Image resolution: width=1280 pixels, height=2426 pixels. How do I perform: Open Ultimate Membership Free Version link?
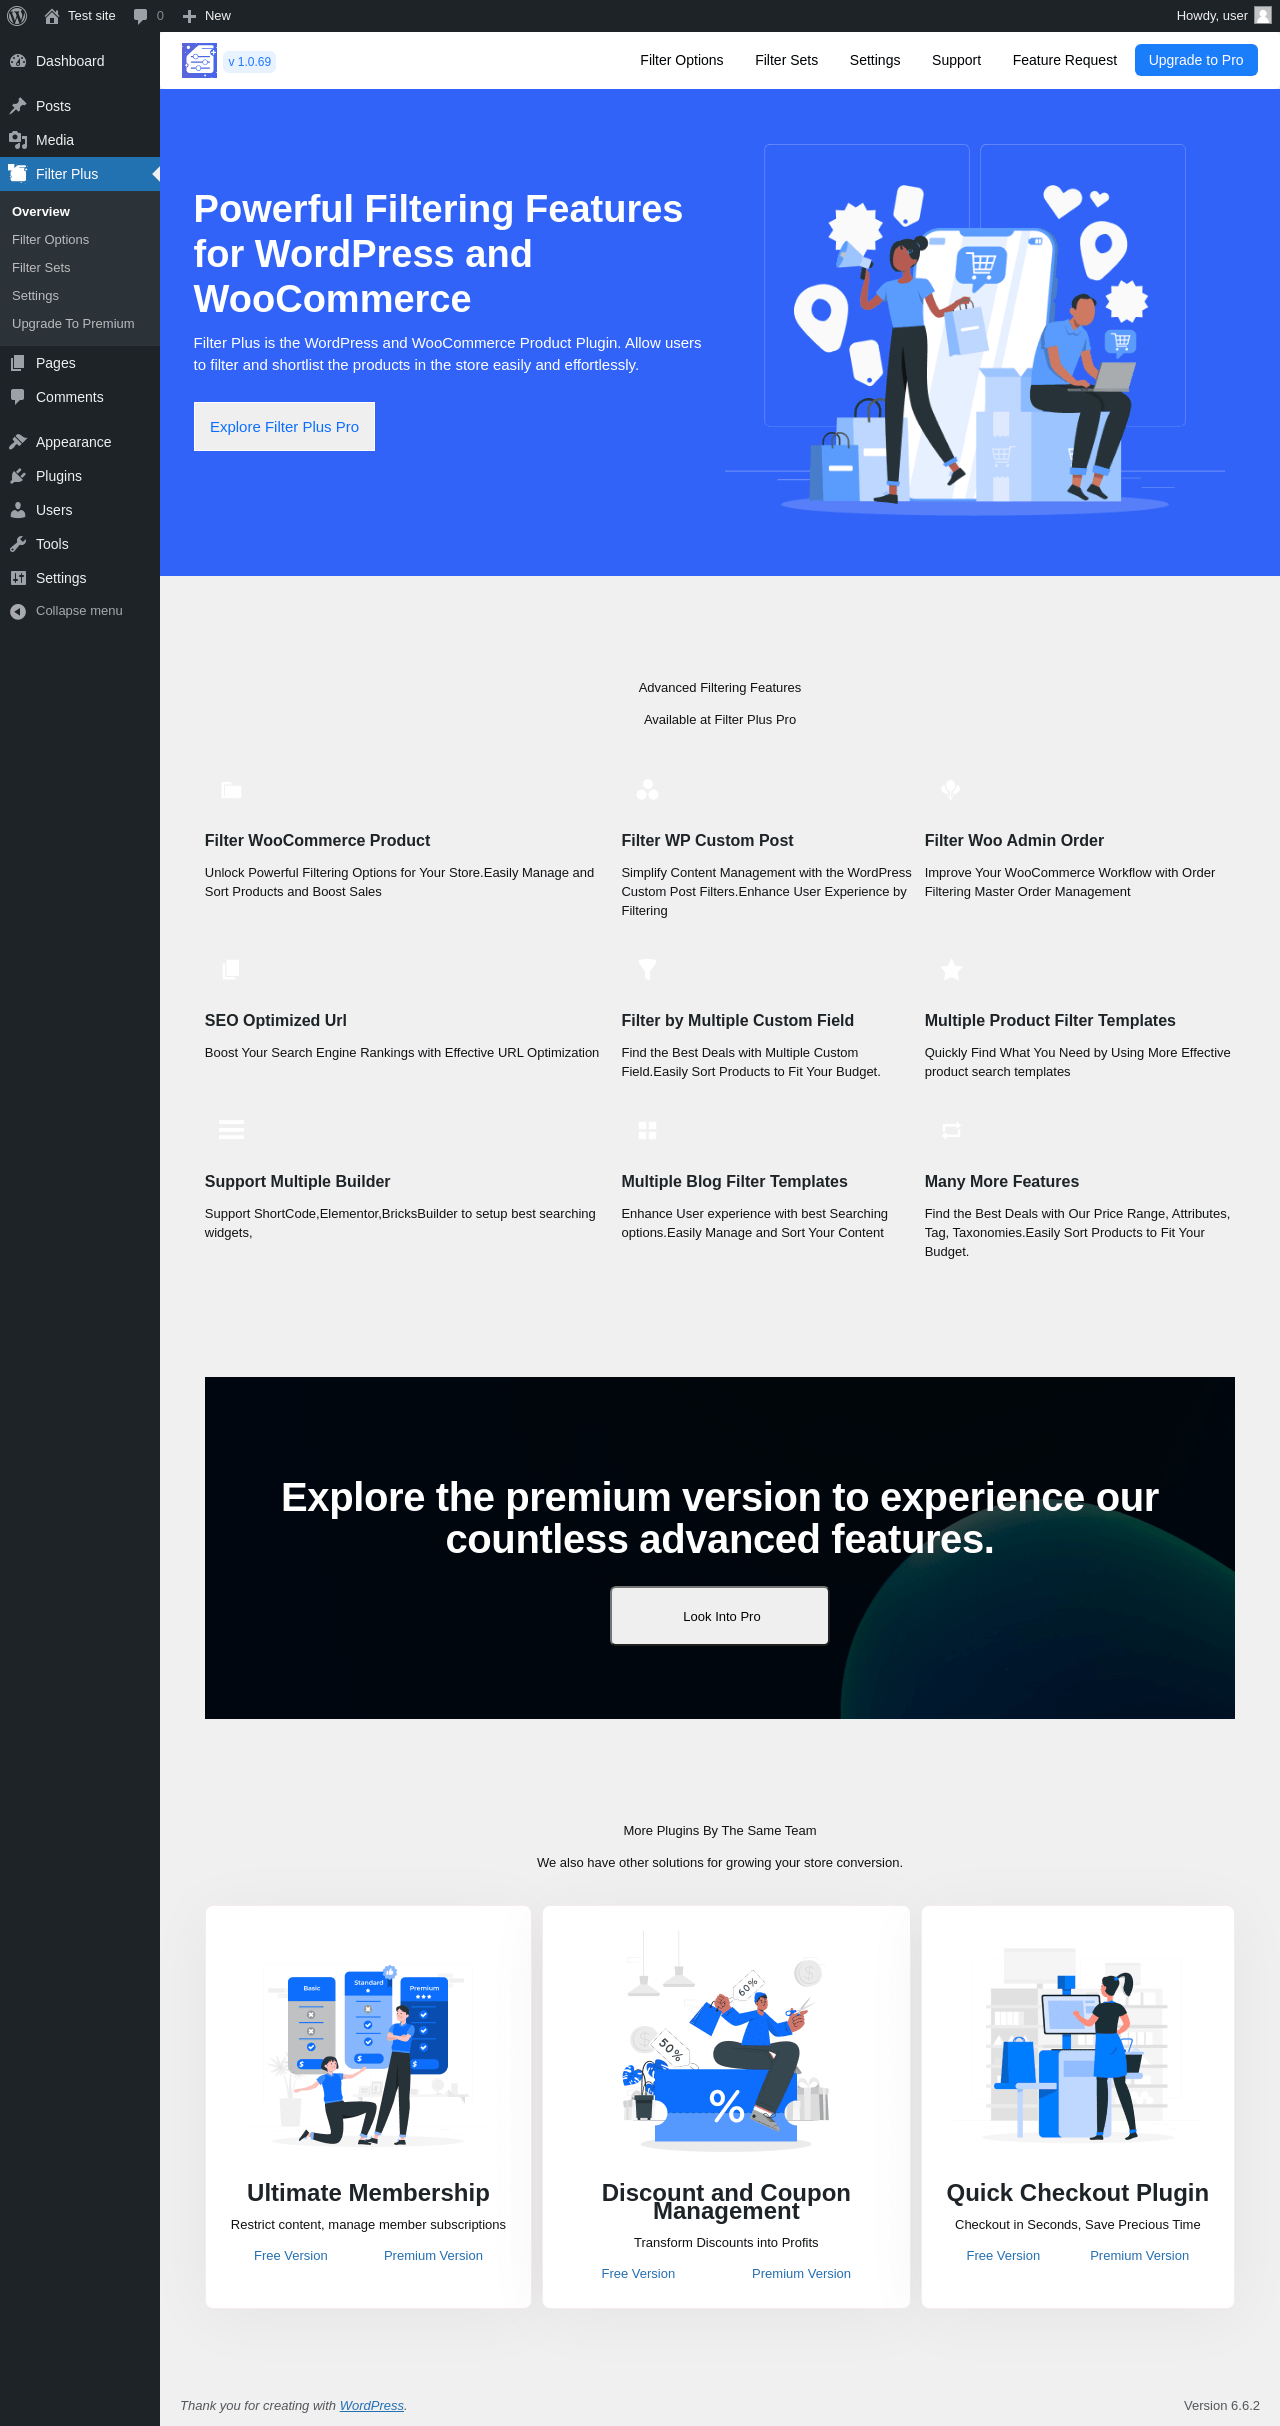pos(290,2255)
